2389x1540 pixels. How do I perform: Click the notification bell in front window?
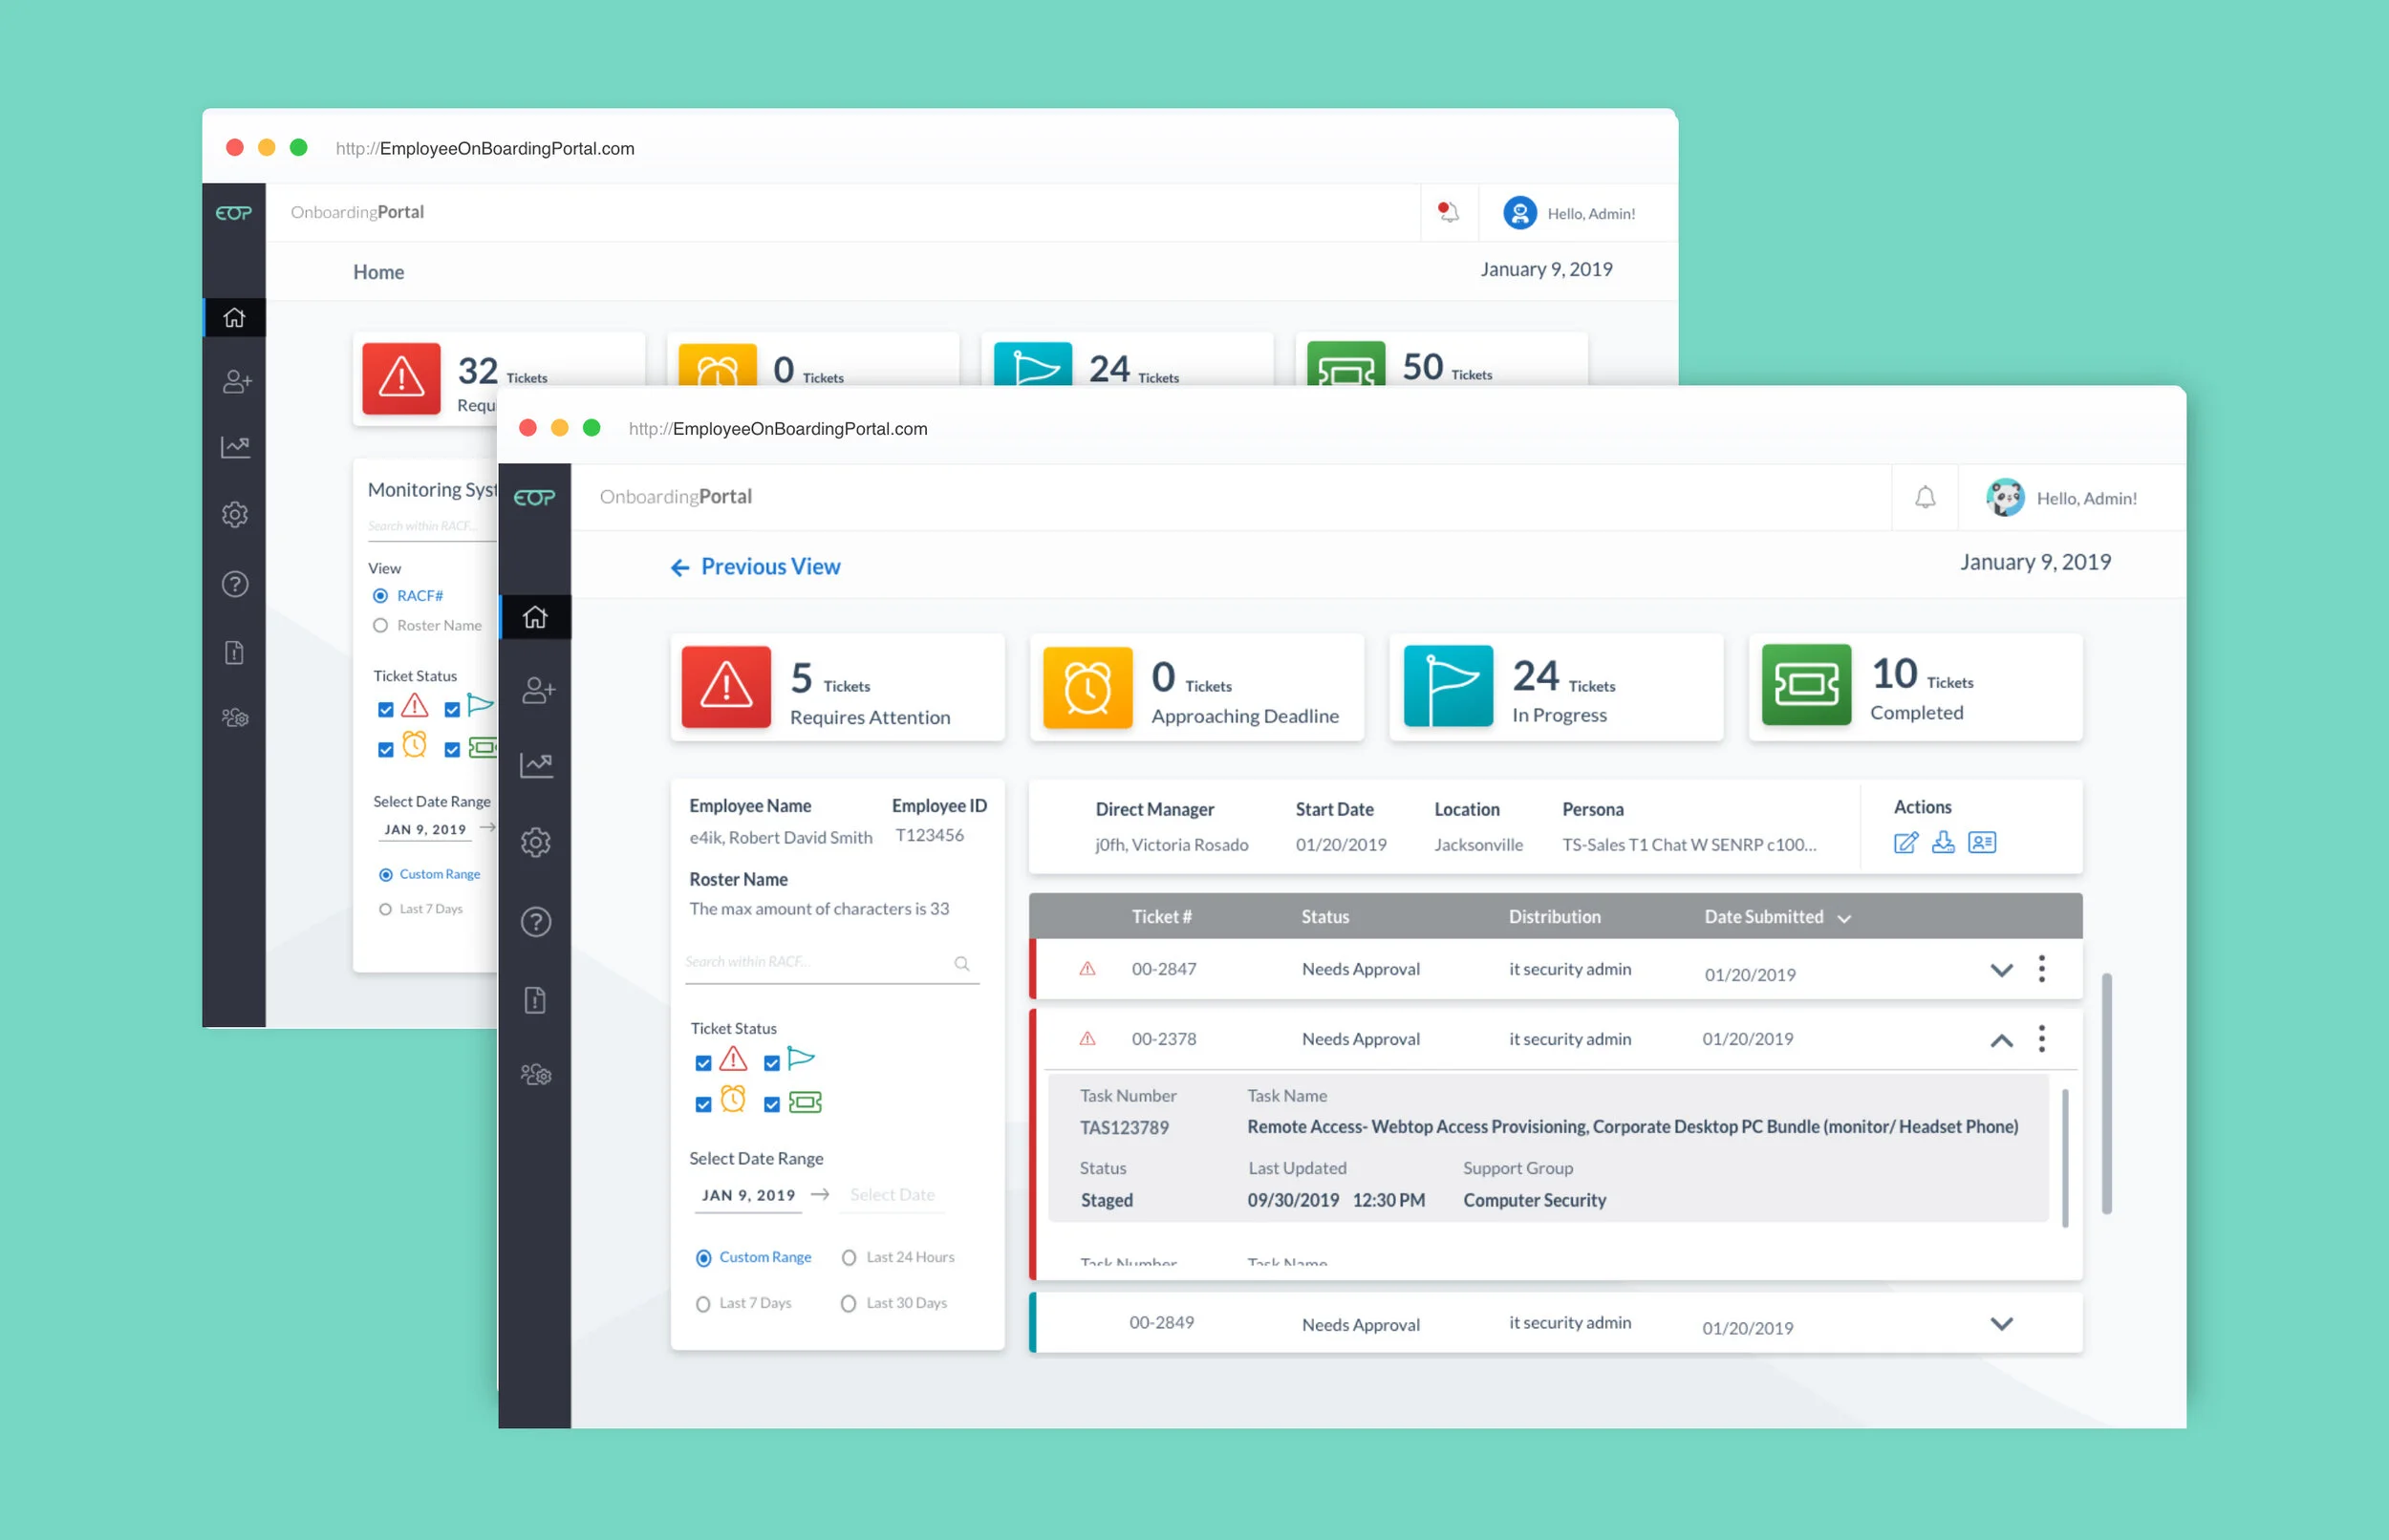(x=1924, y=497)
